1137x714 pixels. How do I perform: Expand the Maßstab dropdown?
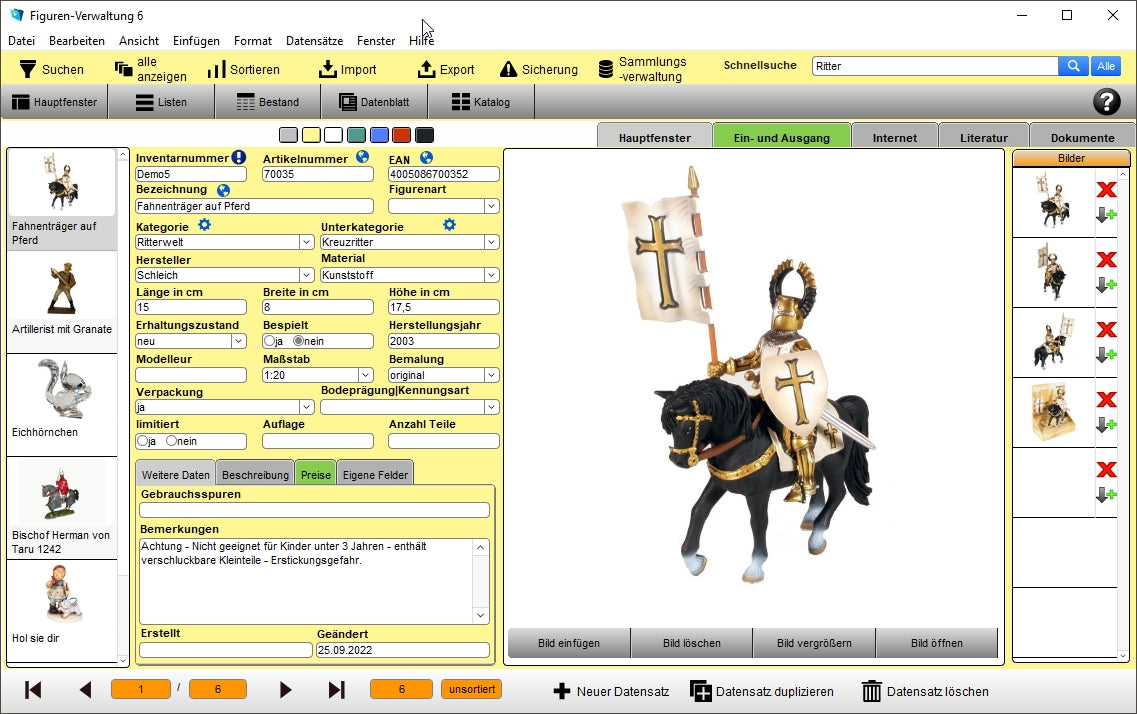pyautogui.click(x=364, y=375)
